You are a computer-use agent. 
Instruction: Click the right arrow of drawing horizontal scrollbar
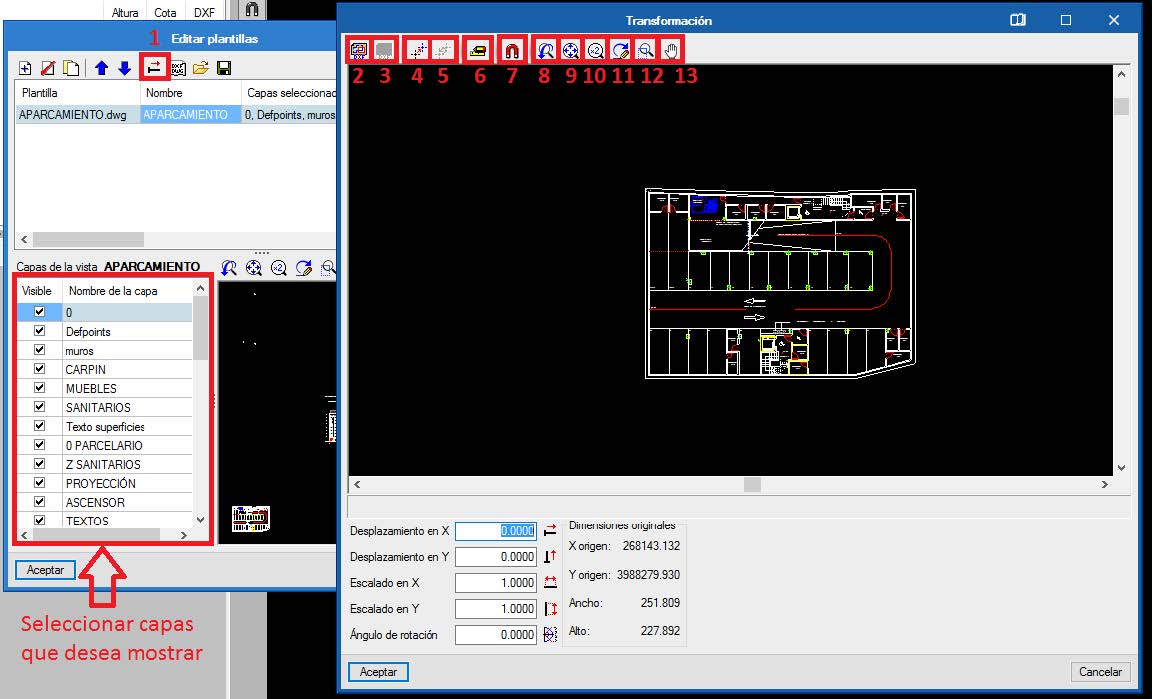(x=1105, y=484)
